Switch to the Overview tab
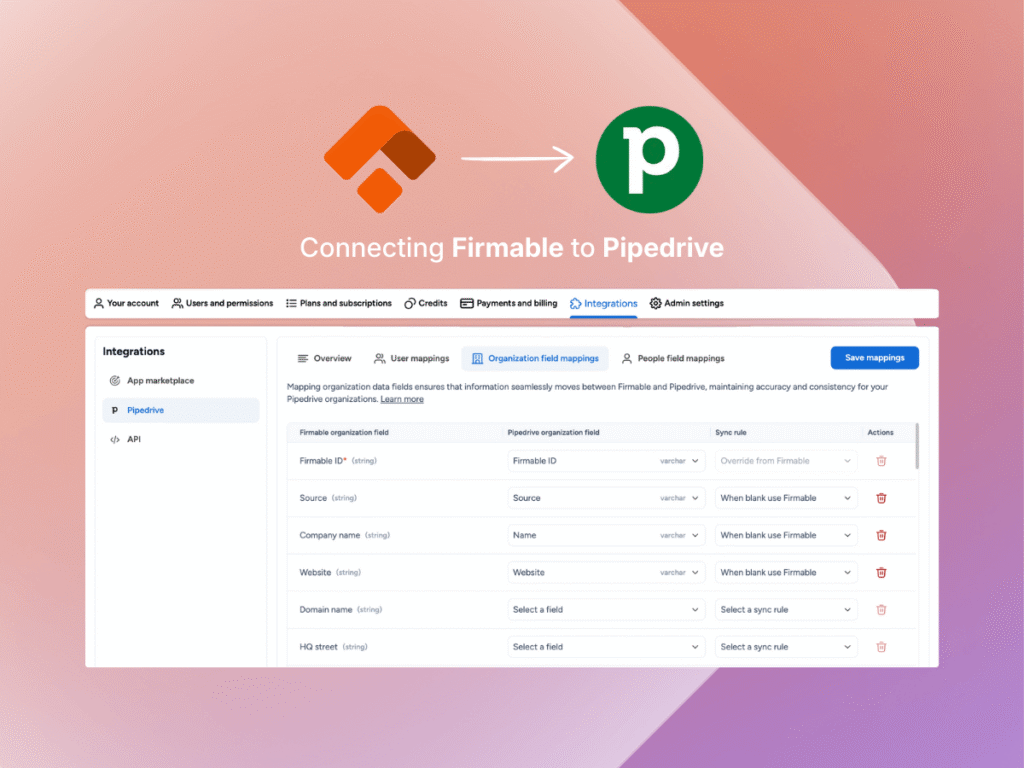The width and height of the screenshot is (1024, 768). pos(324,358)
